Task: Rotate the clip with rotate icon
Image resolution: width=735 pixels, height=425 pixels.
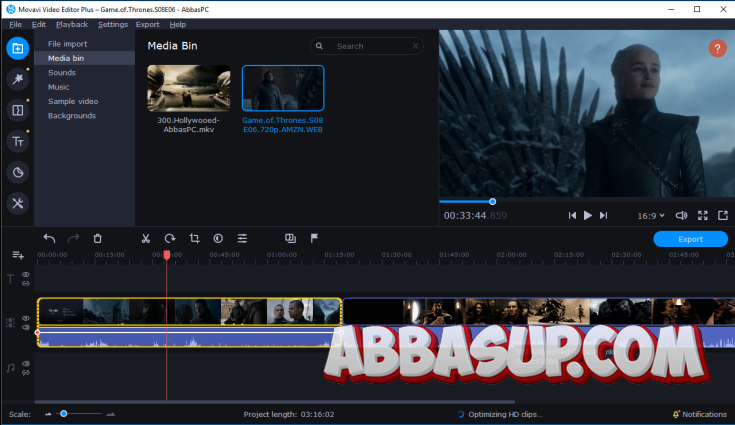Action: tap(170, 239)
